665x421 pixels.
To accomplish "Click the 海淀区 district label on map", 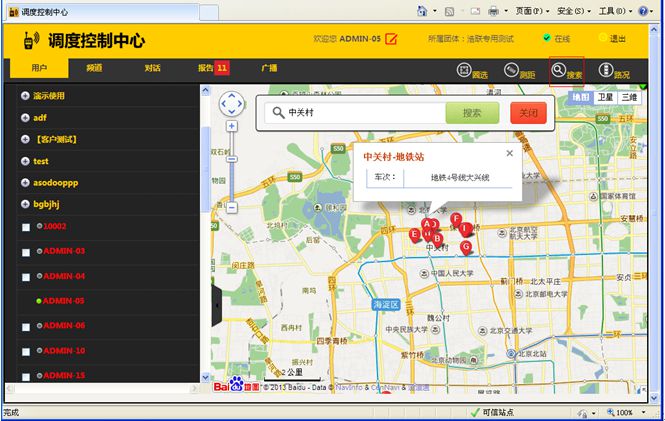I will pyautogui.click(x=386, y=304).
